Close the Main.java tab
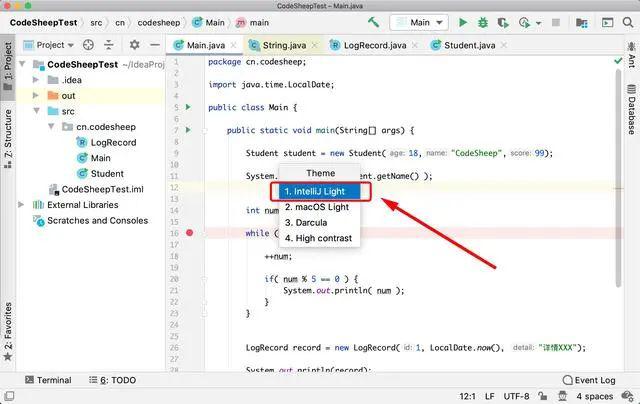Image resolution: width=640 pixels, height=404 pixels. 233,45
